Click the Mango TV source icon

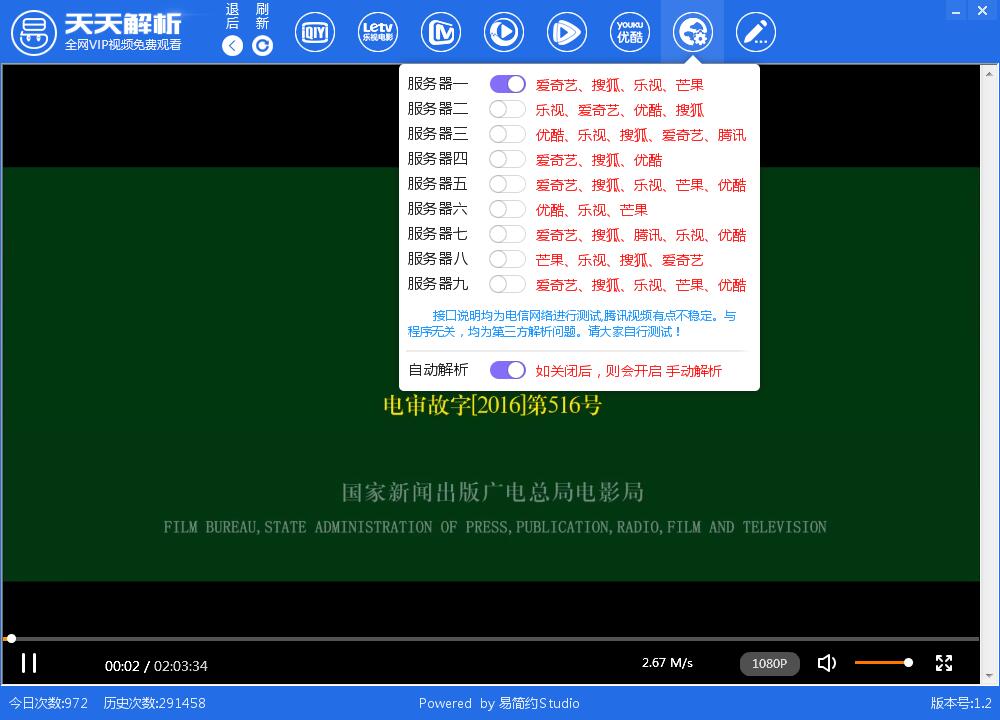[x=441, y=32]
